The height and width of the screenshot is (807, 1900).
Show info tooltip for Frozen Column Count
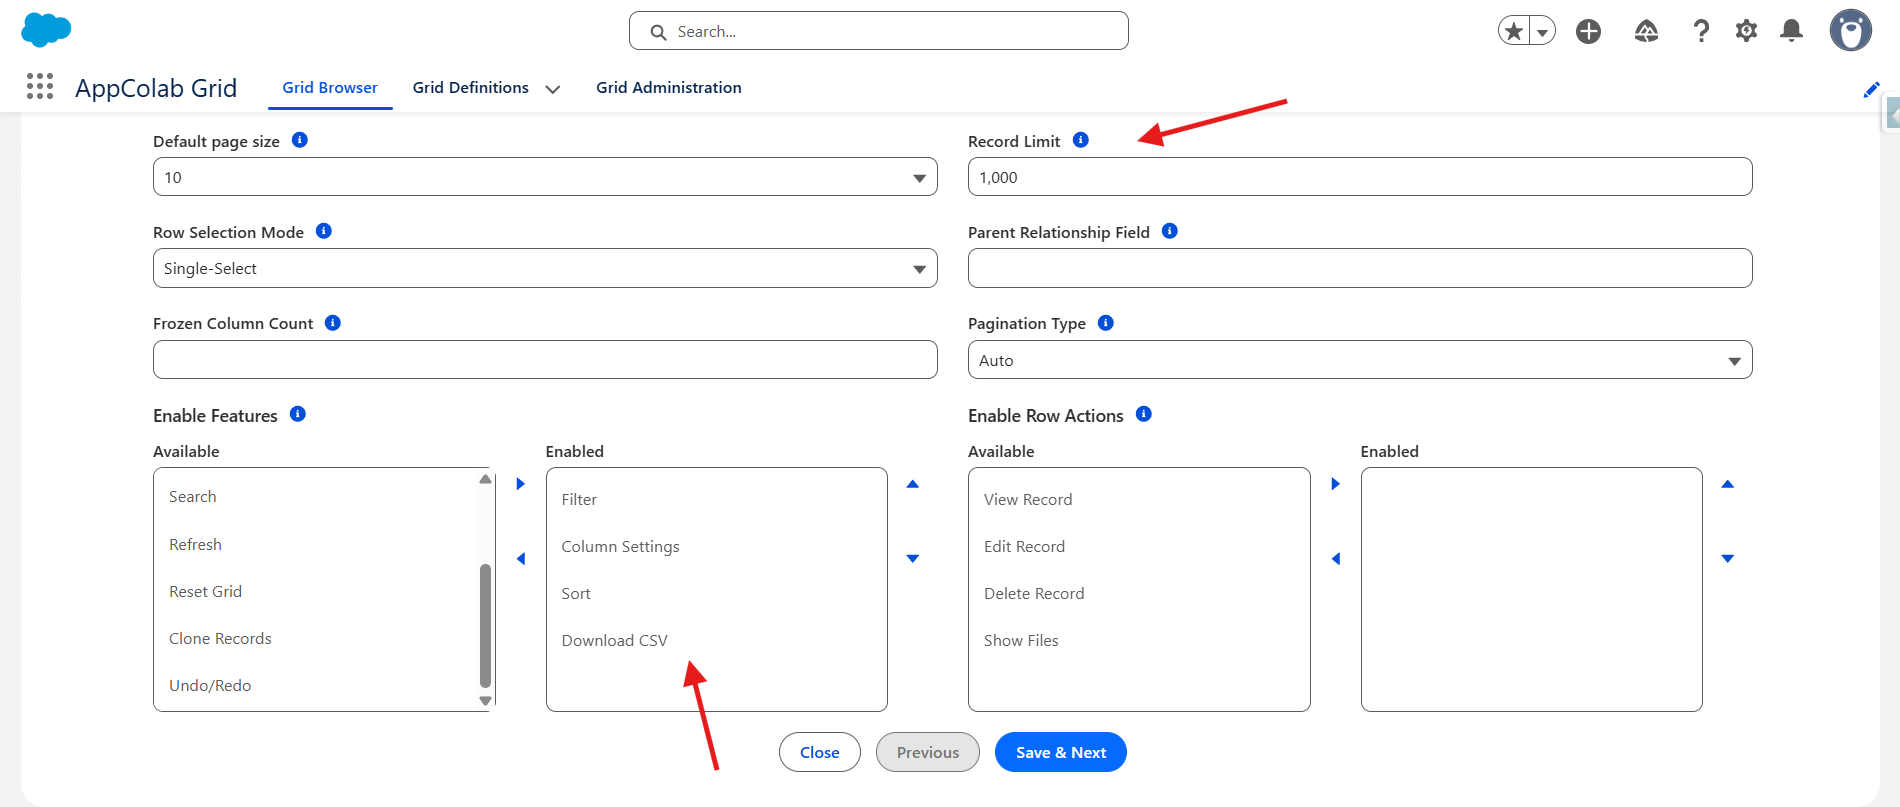pos(333,323)
